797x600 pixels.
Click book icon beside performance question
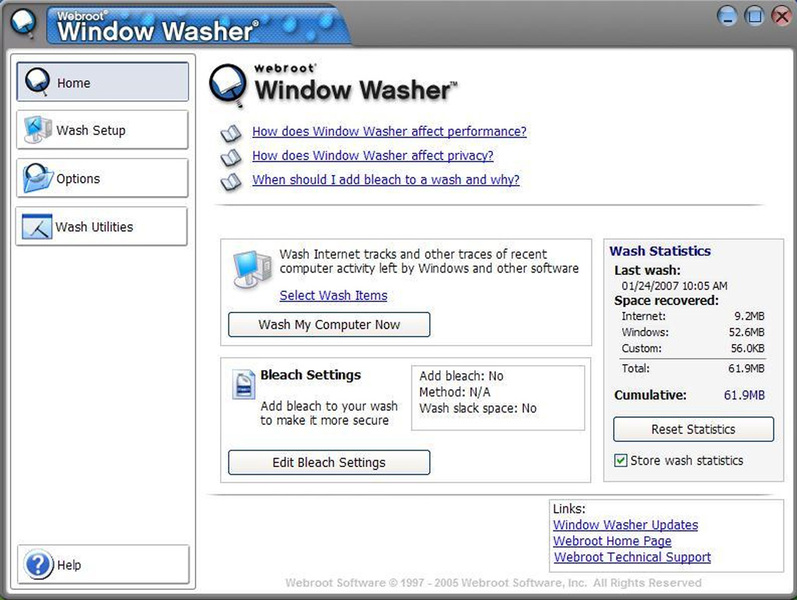pos(231,134)
